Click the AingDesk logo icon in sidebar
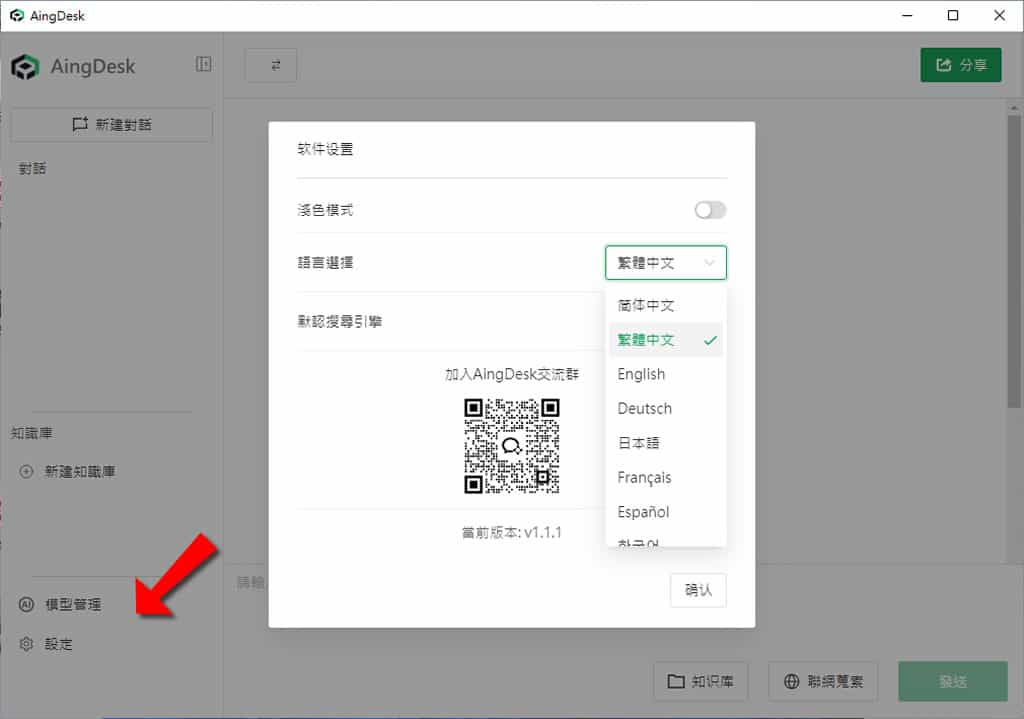Viewport: 1024px width, 719px height. 25,67
